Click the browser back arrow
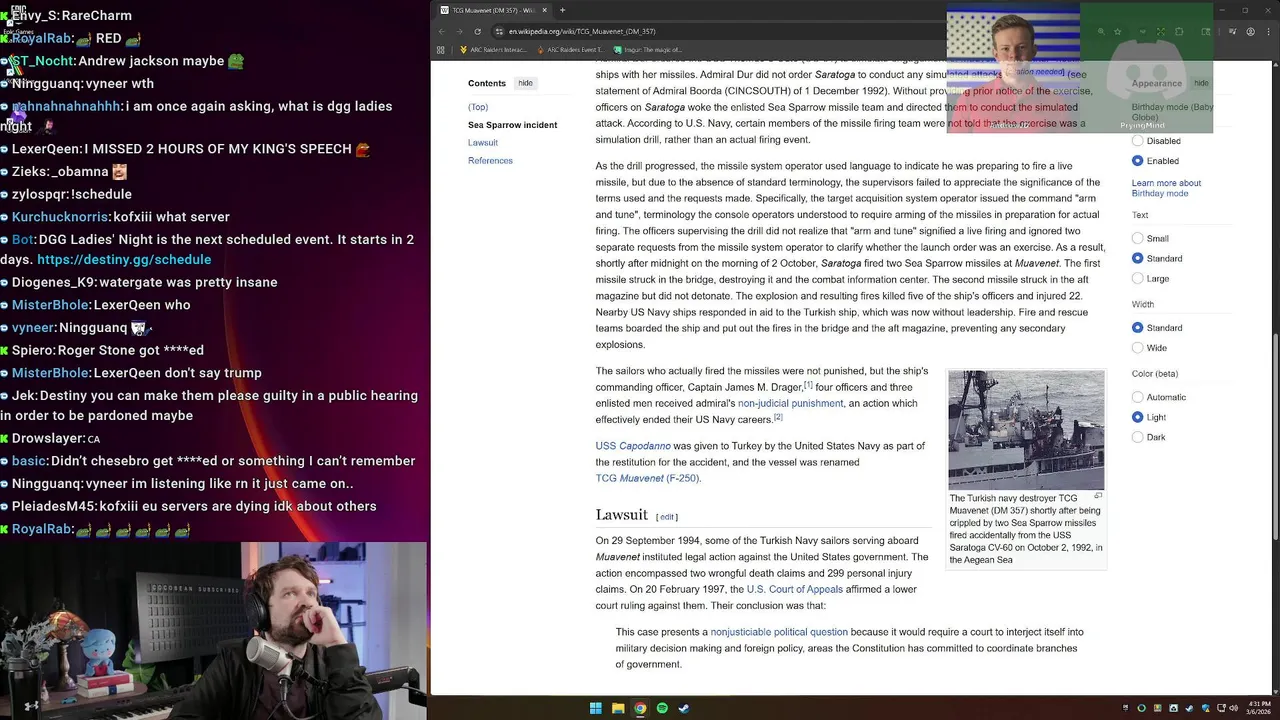The width and height of the screenshot is (1280, 720). coord(441,31)
